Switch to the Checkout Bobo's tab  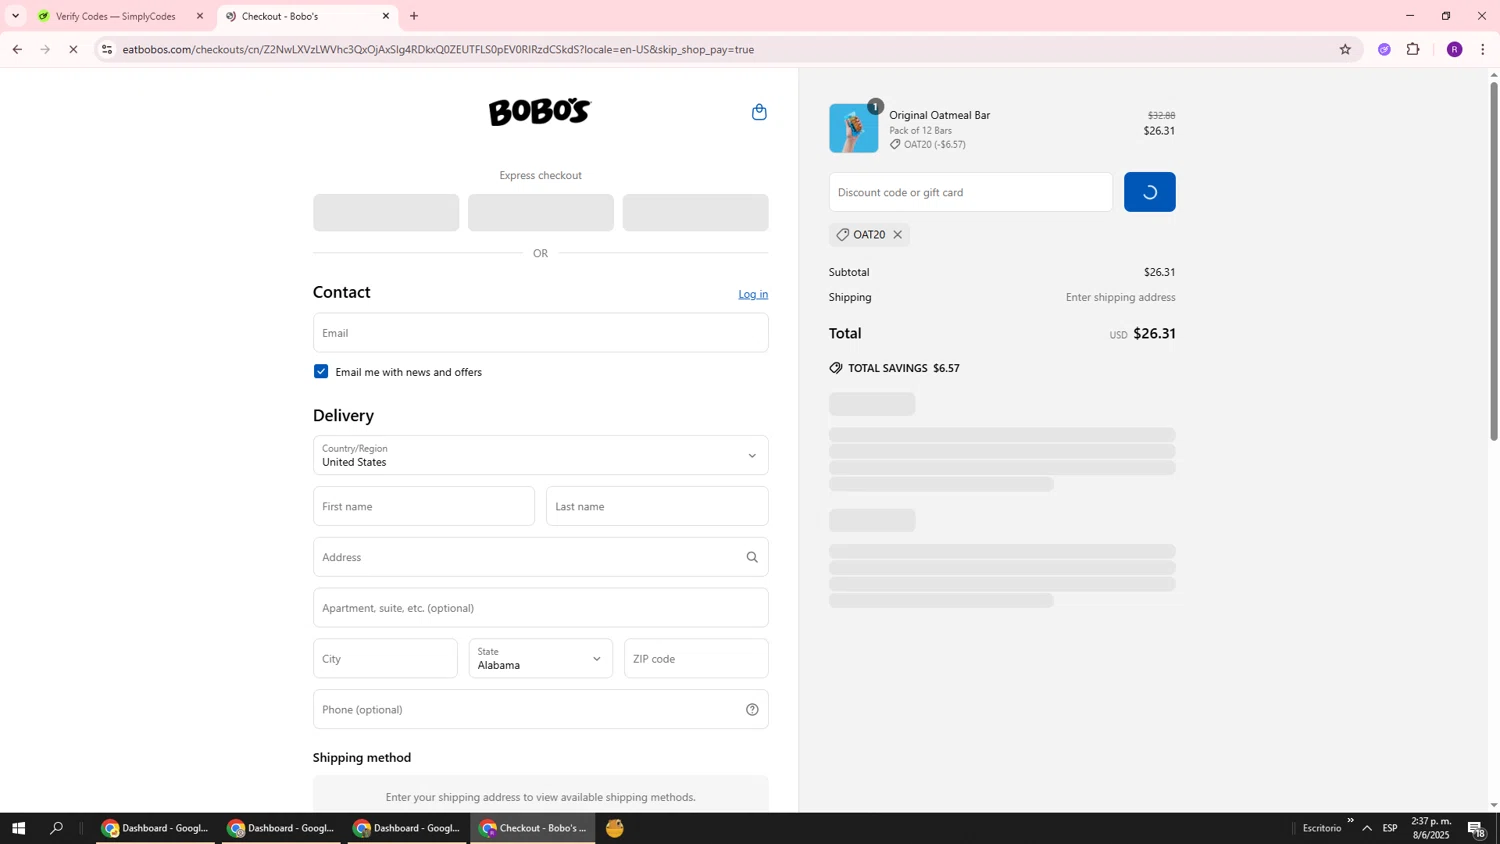[307, 16]
